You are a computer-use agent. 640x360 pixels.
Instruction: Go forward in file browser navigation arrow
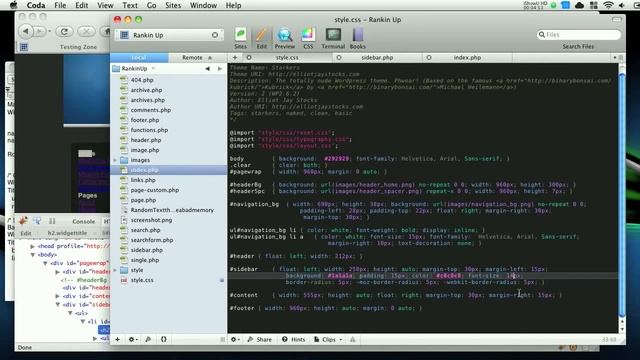pyautogui.click(x=220, y=69)
